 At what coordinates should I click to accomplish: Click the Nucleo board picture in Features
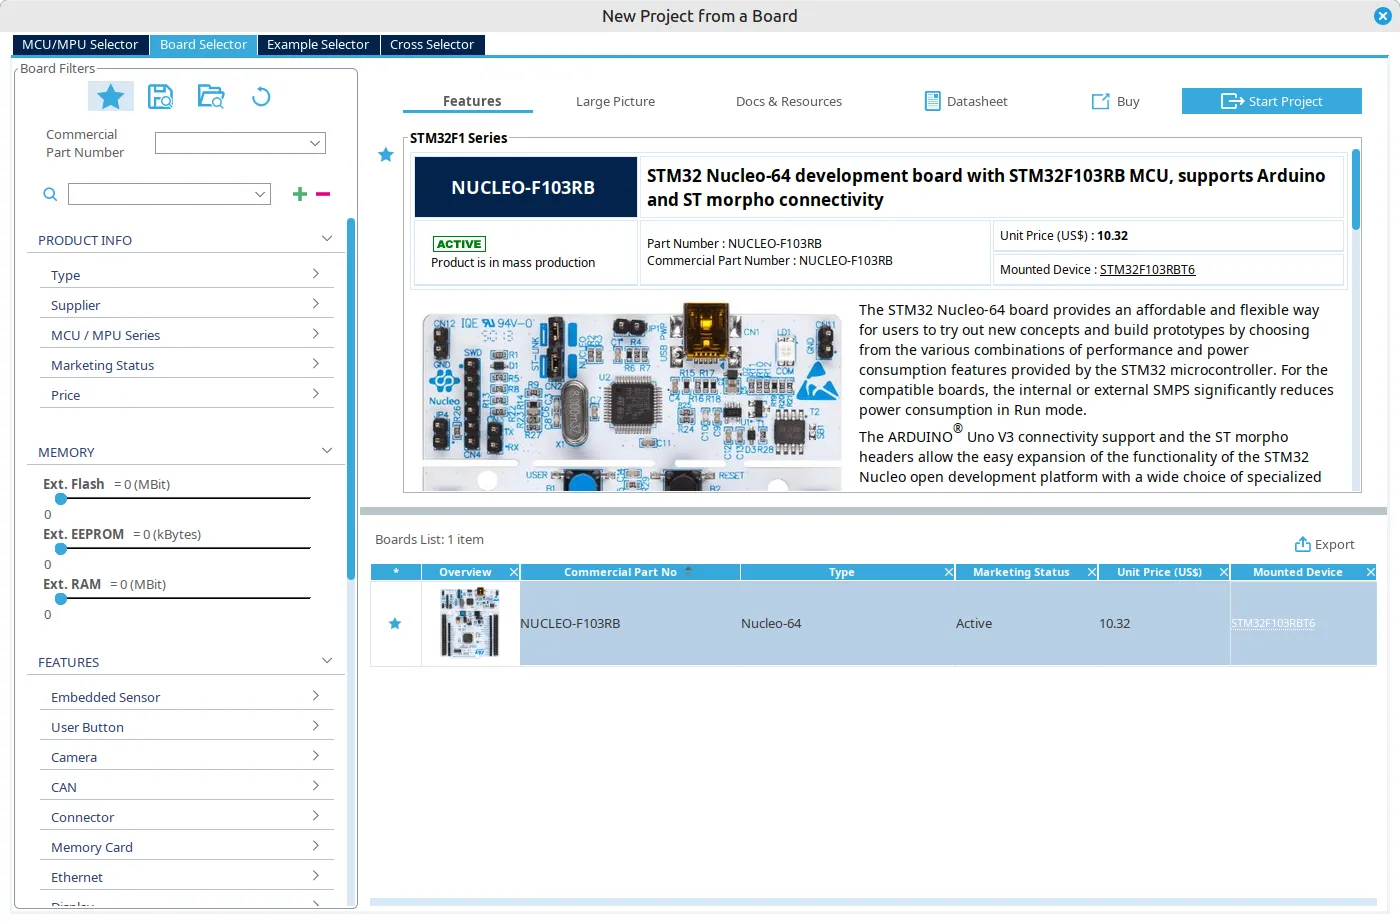tap(632, 397)
